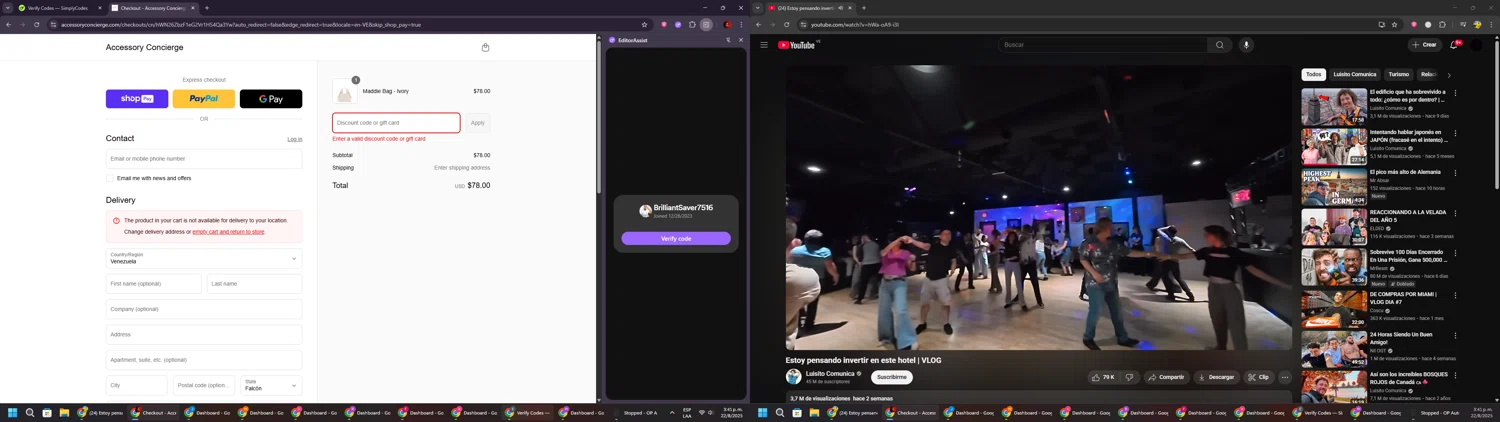This screenshot has width=1500, height=422.
Task: Bookmark the YouTube page with star icon
Action: pos(1394,25)
